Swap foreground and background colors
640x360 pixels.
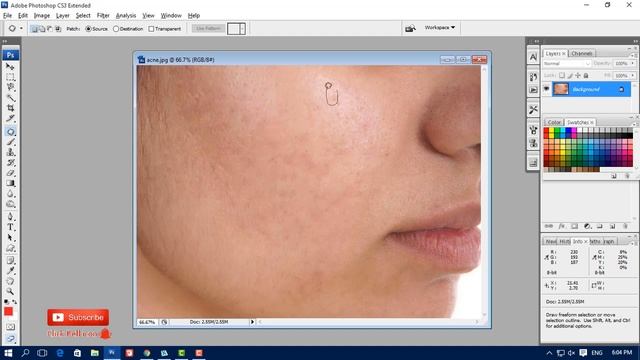[15, 302]
